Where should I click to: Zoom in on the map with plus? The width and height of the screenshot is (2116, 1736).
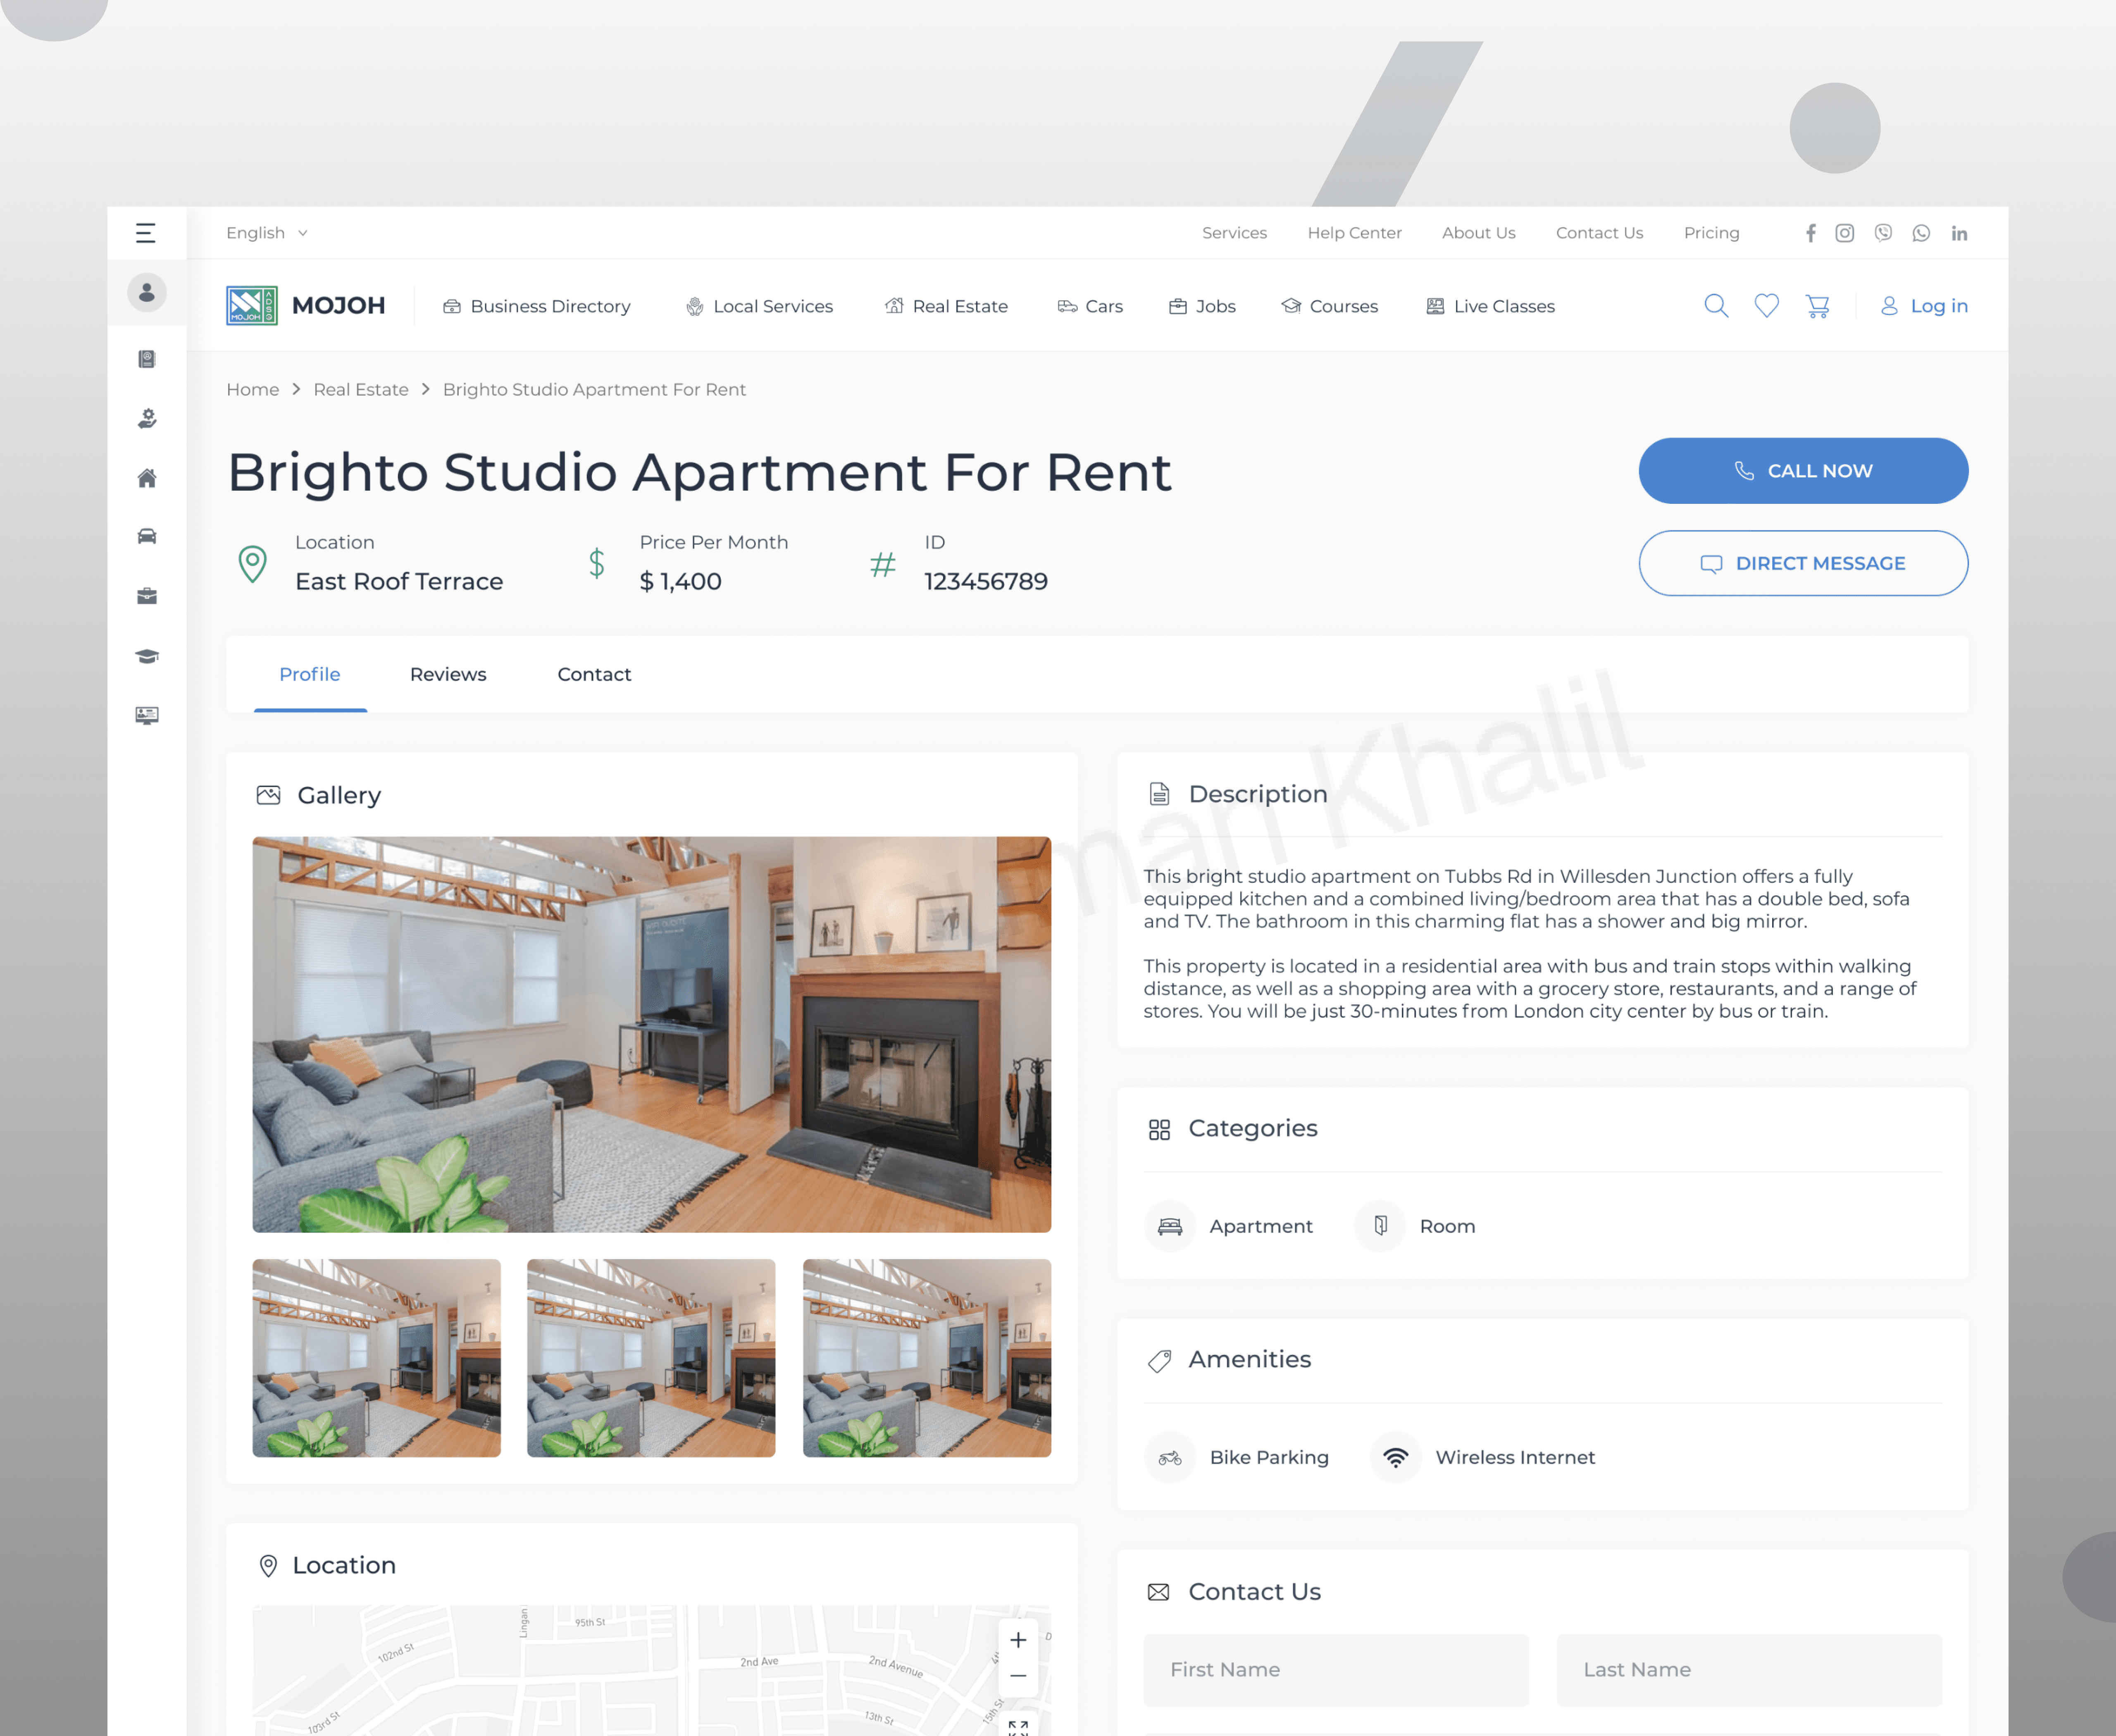[1018, 1640]
